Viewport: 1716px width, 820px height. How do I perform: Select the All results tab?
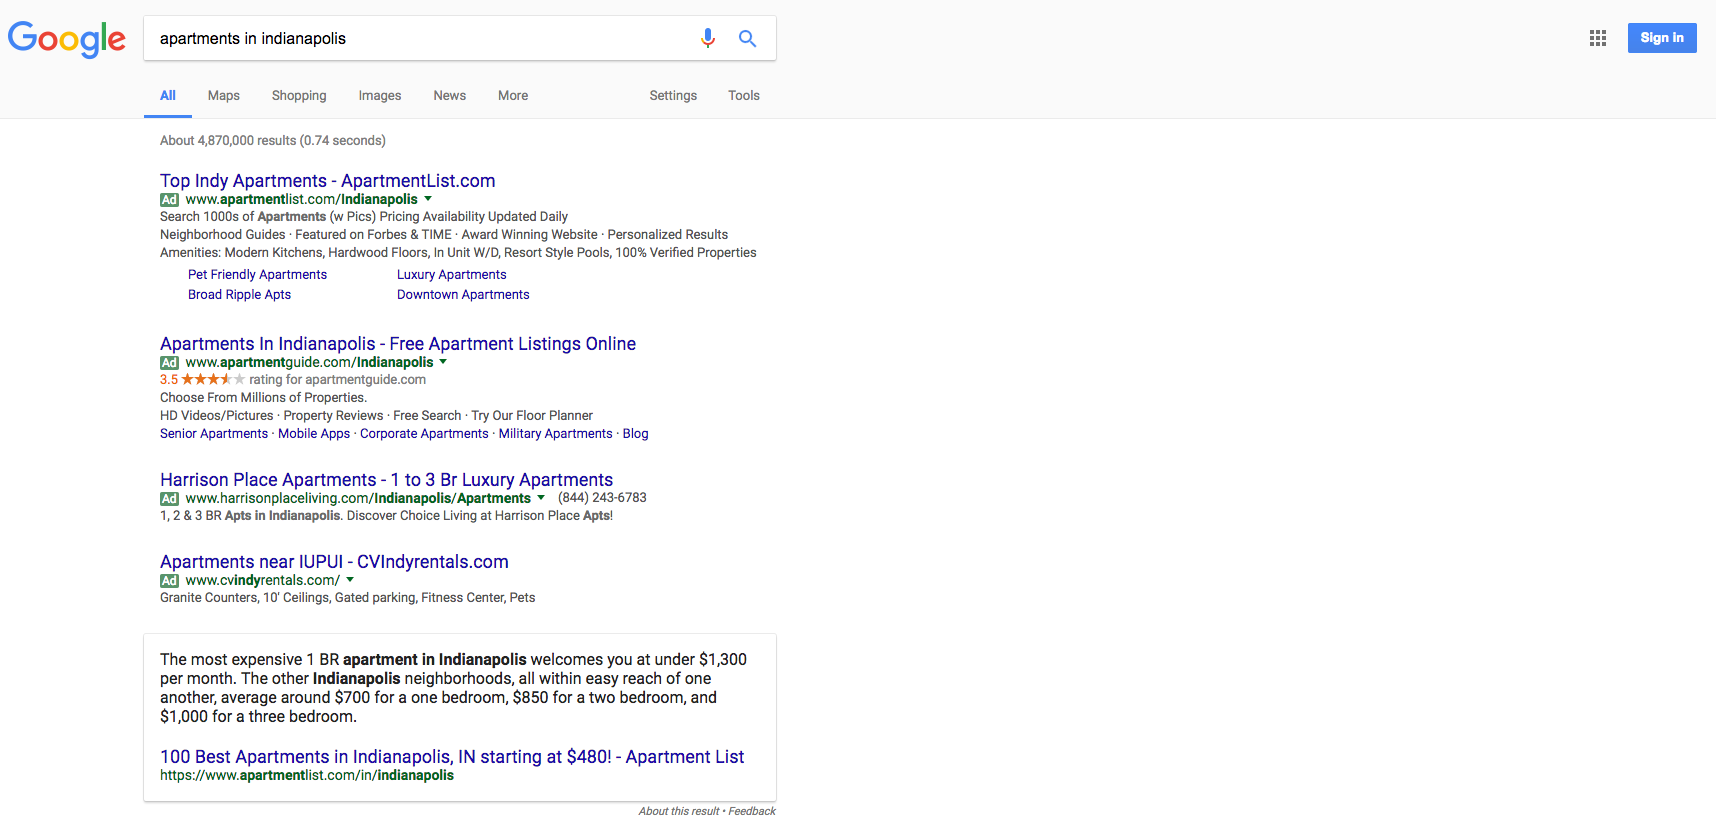click(x=168, y=96)
